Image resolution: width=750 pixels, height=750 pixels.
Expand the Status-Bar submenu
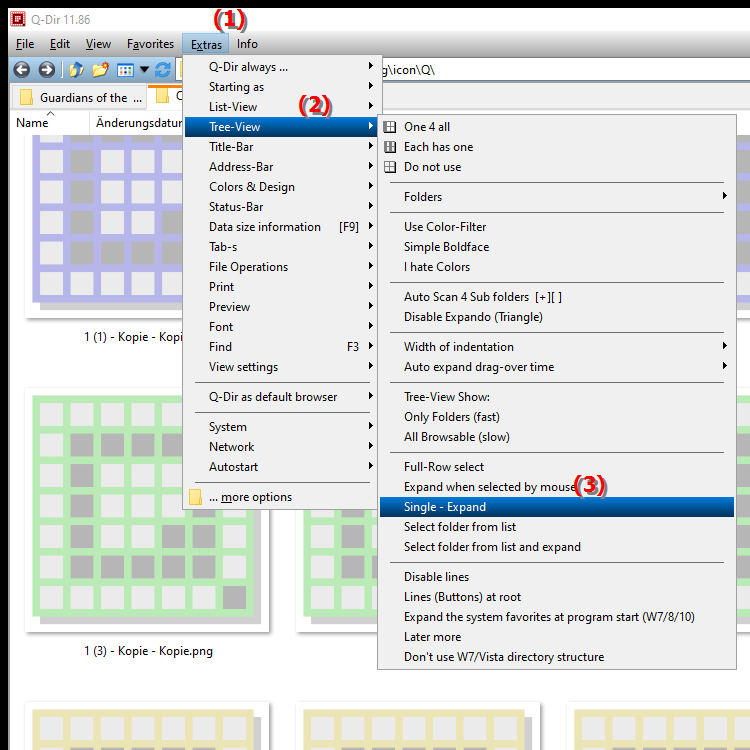click(x=281, y=207)
